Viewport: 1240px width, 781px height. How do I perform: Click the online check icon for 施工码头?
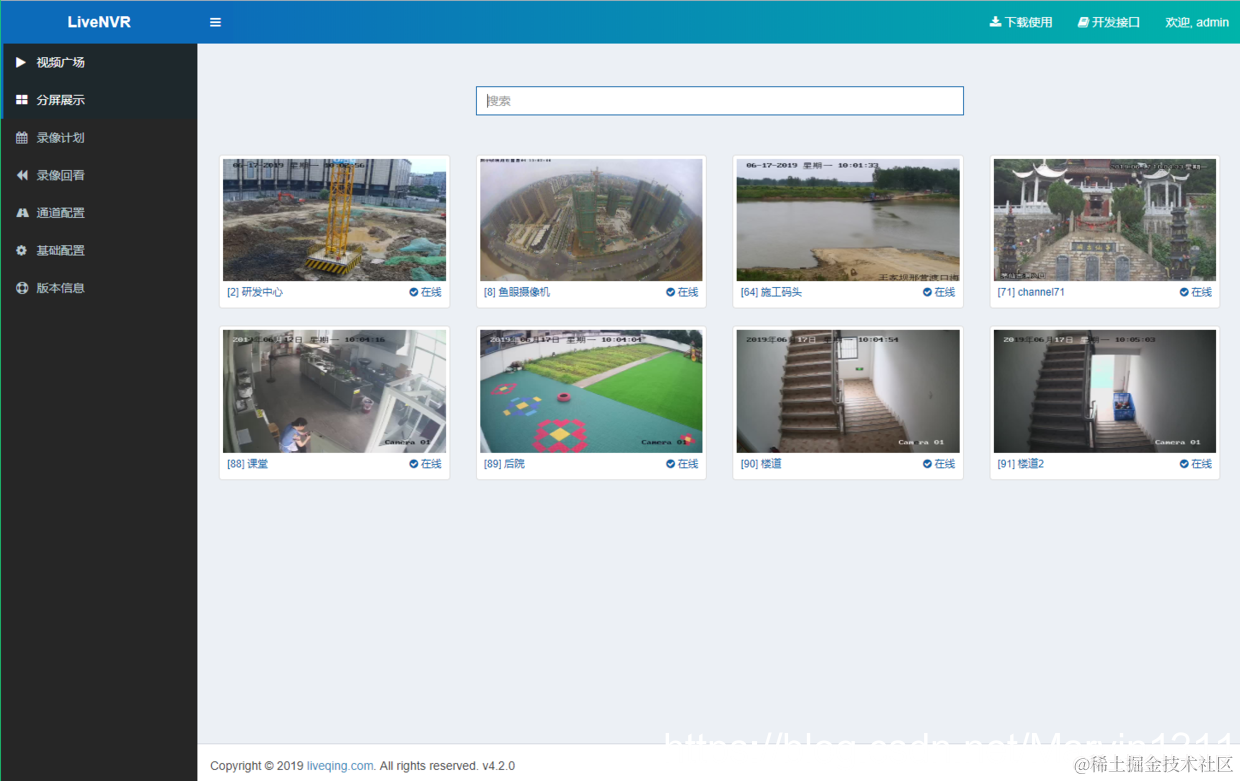click(927, 292)
